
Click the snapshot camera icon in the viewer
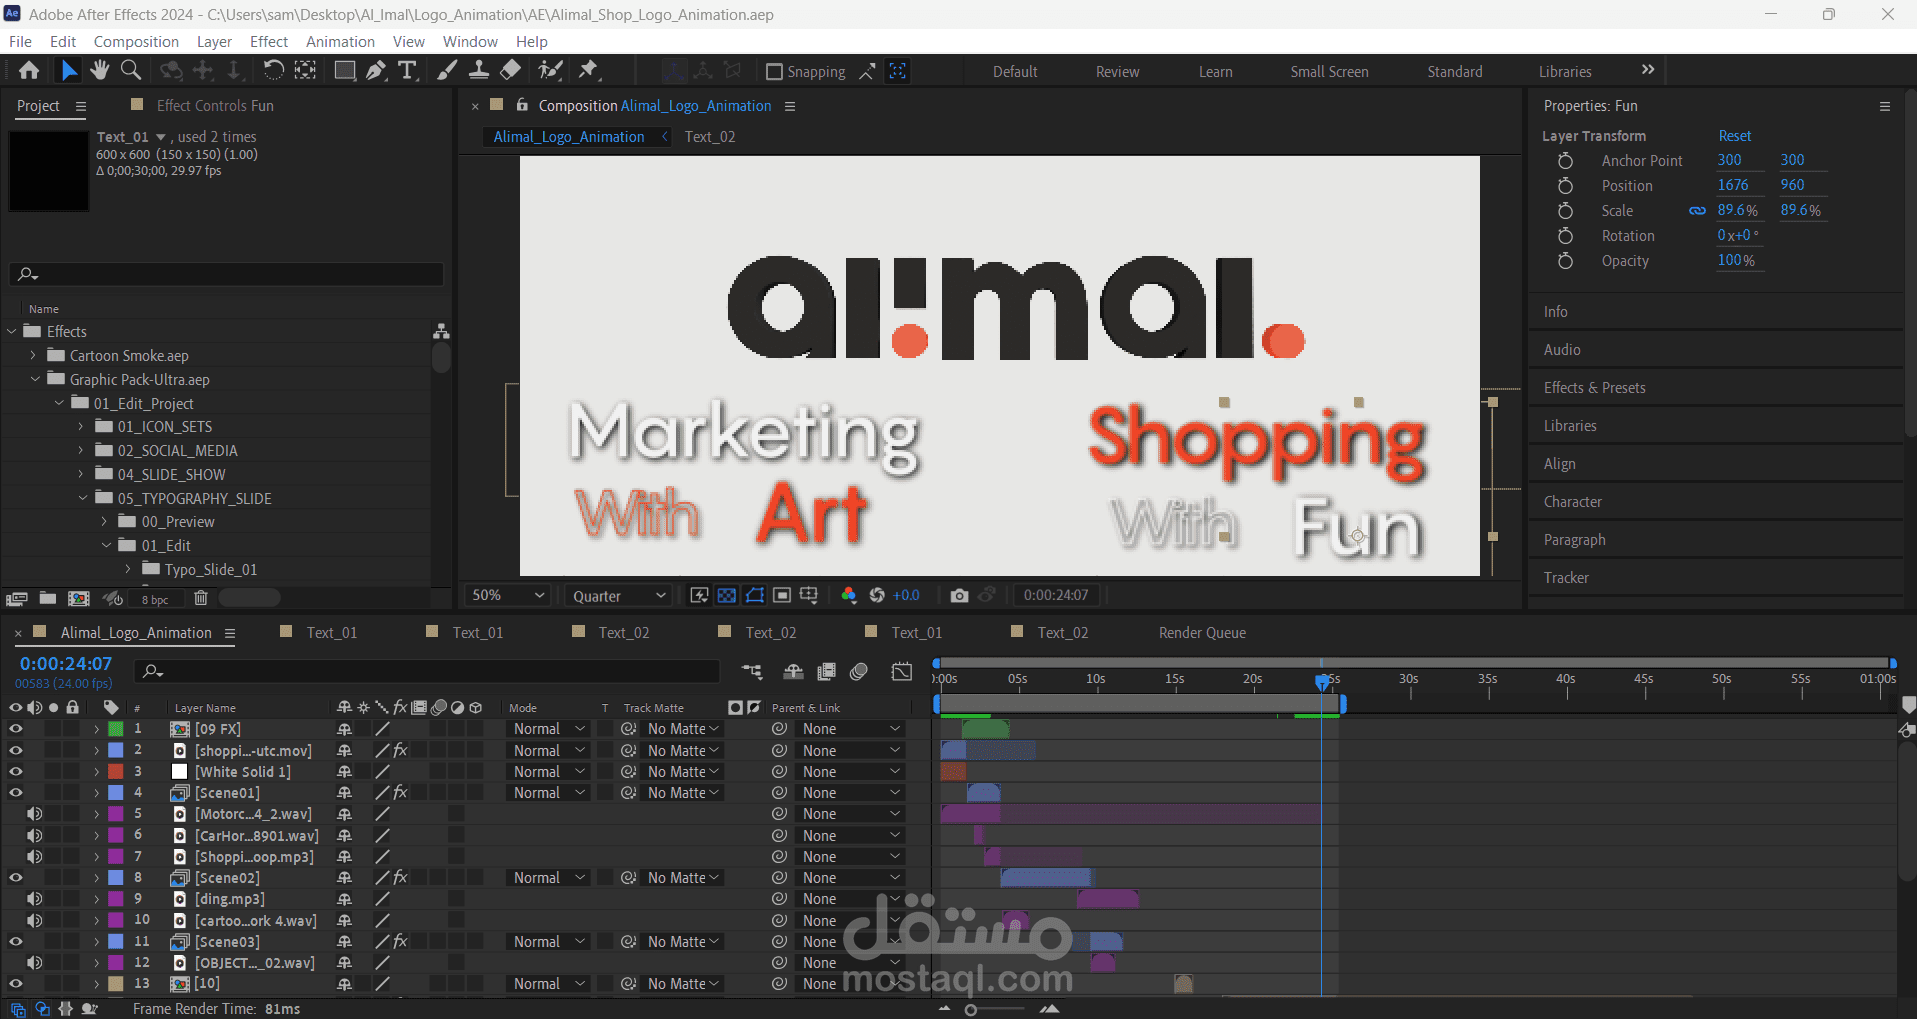click(x=959, y=595)
